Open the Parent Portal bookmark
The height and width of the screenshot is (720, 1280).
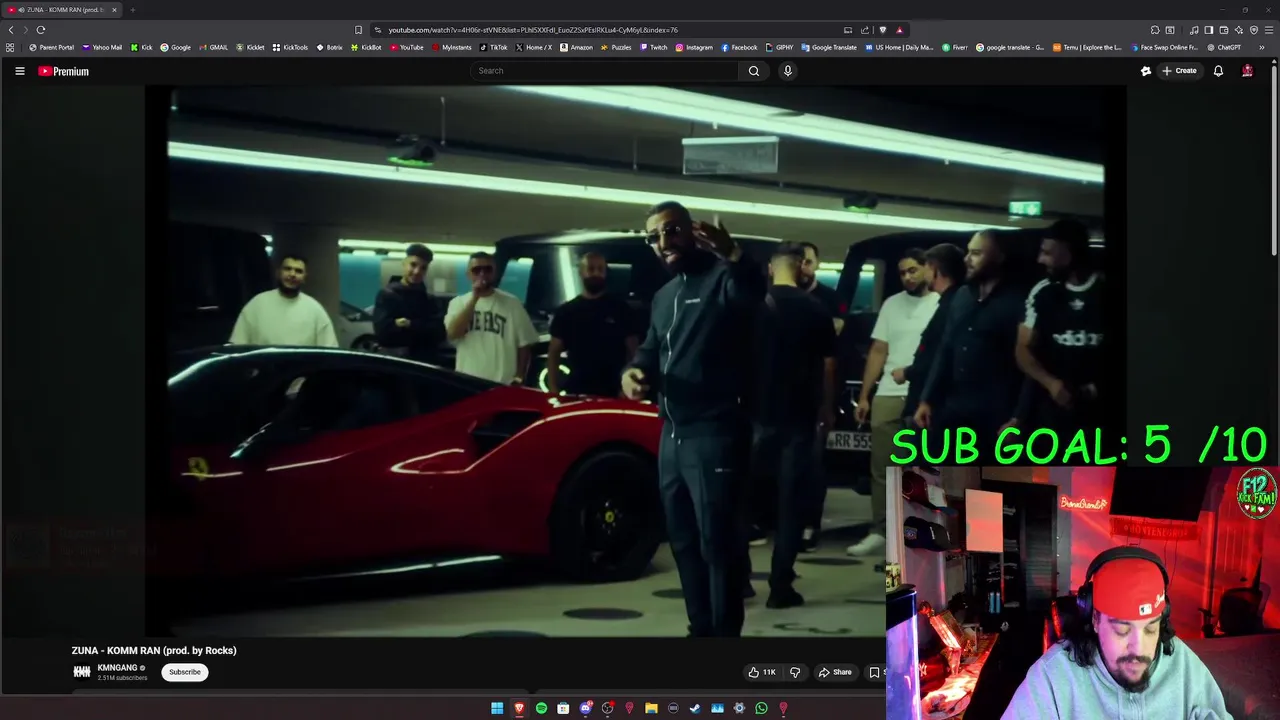point(51,47)
